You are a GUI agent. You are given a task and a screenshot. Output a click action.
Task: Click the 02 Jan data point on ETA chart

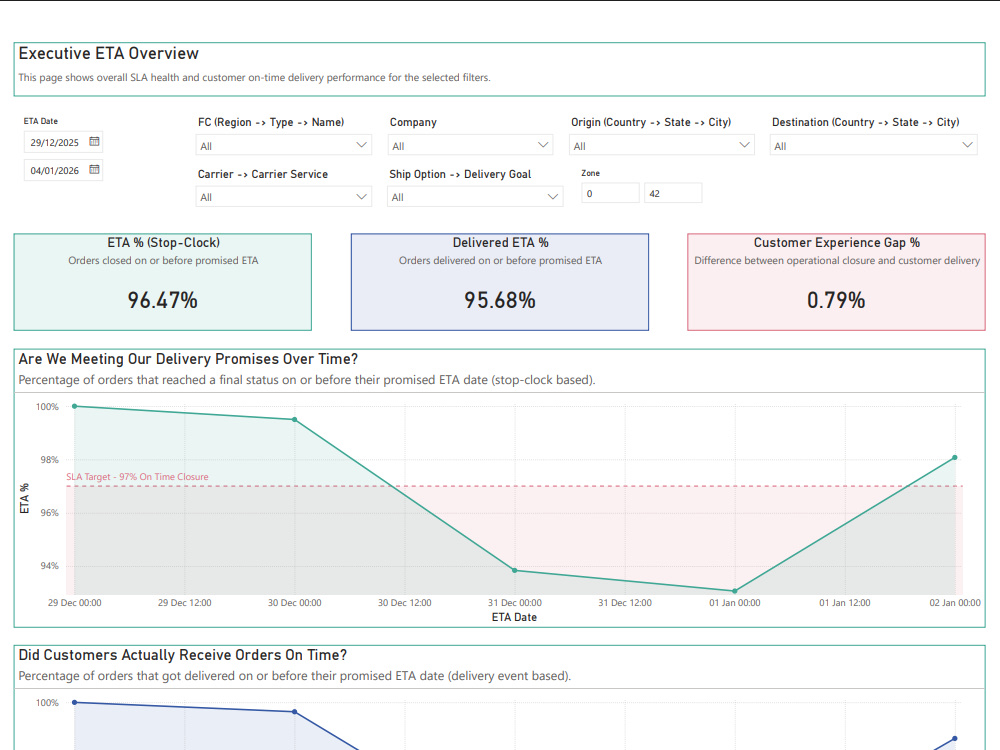955,457
